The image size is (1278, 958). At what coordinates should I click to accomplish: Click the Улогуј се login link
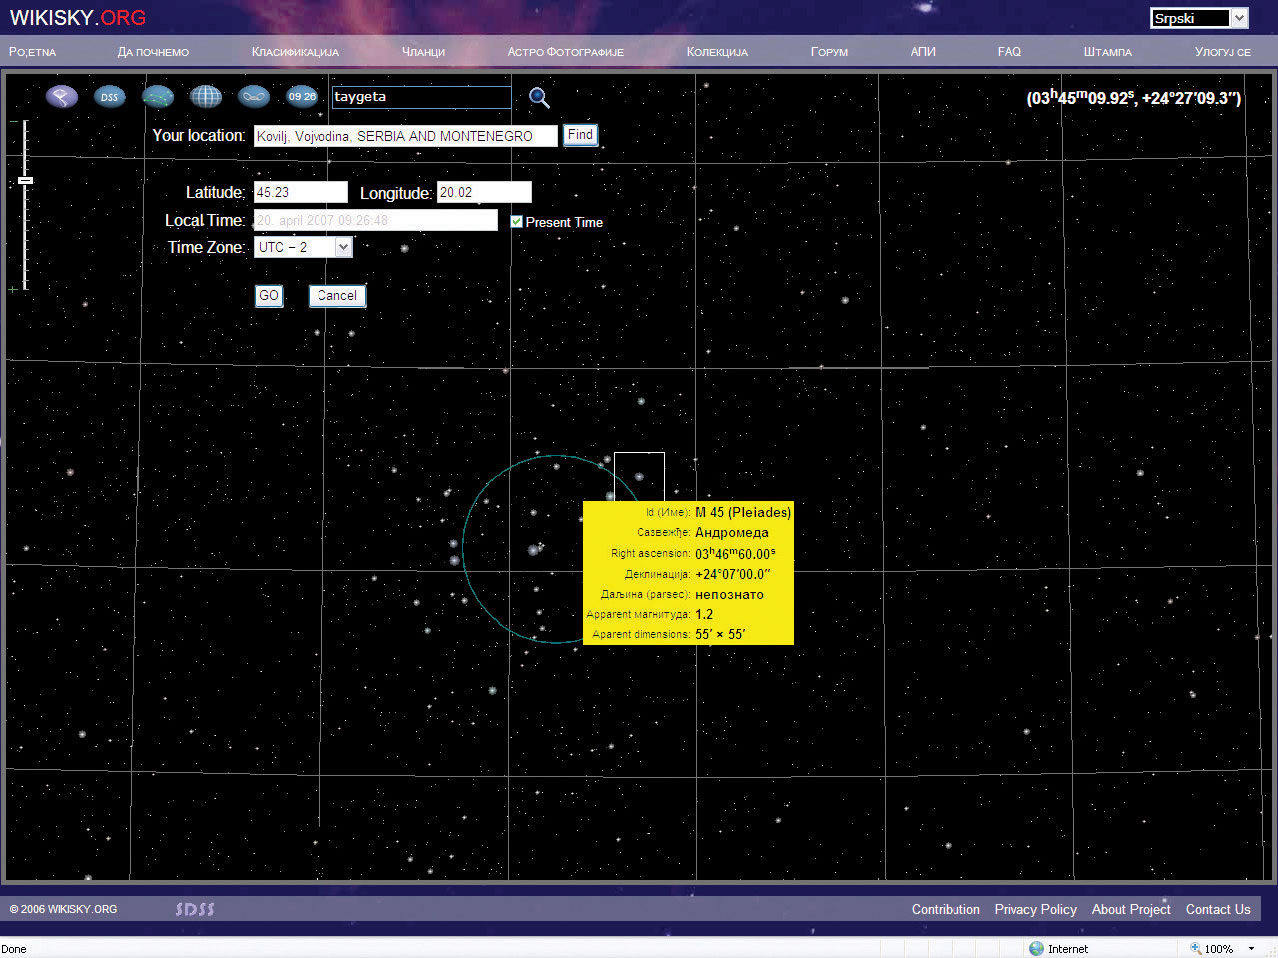(x=1222, y=52)
